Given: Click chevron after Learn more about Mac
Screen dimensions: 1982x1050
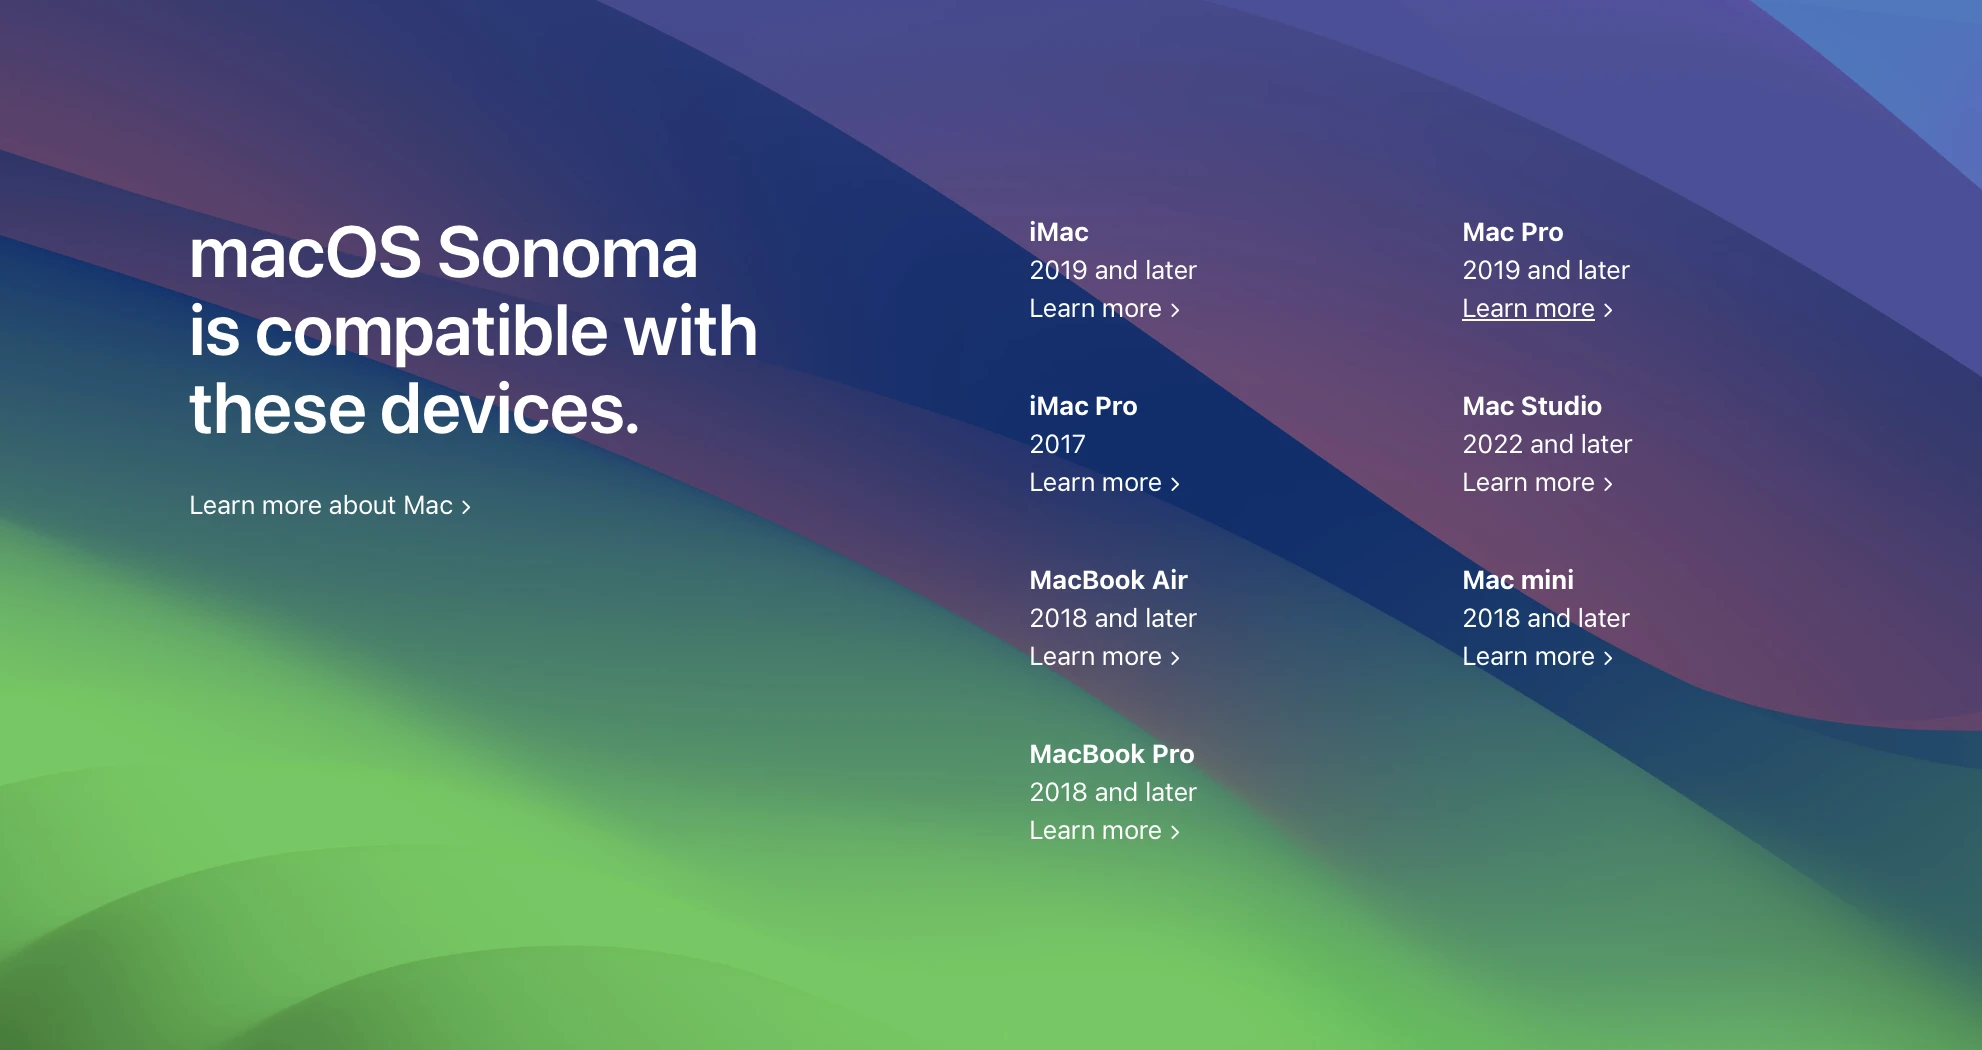Looking at the screenshot, I should 466,508.
